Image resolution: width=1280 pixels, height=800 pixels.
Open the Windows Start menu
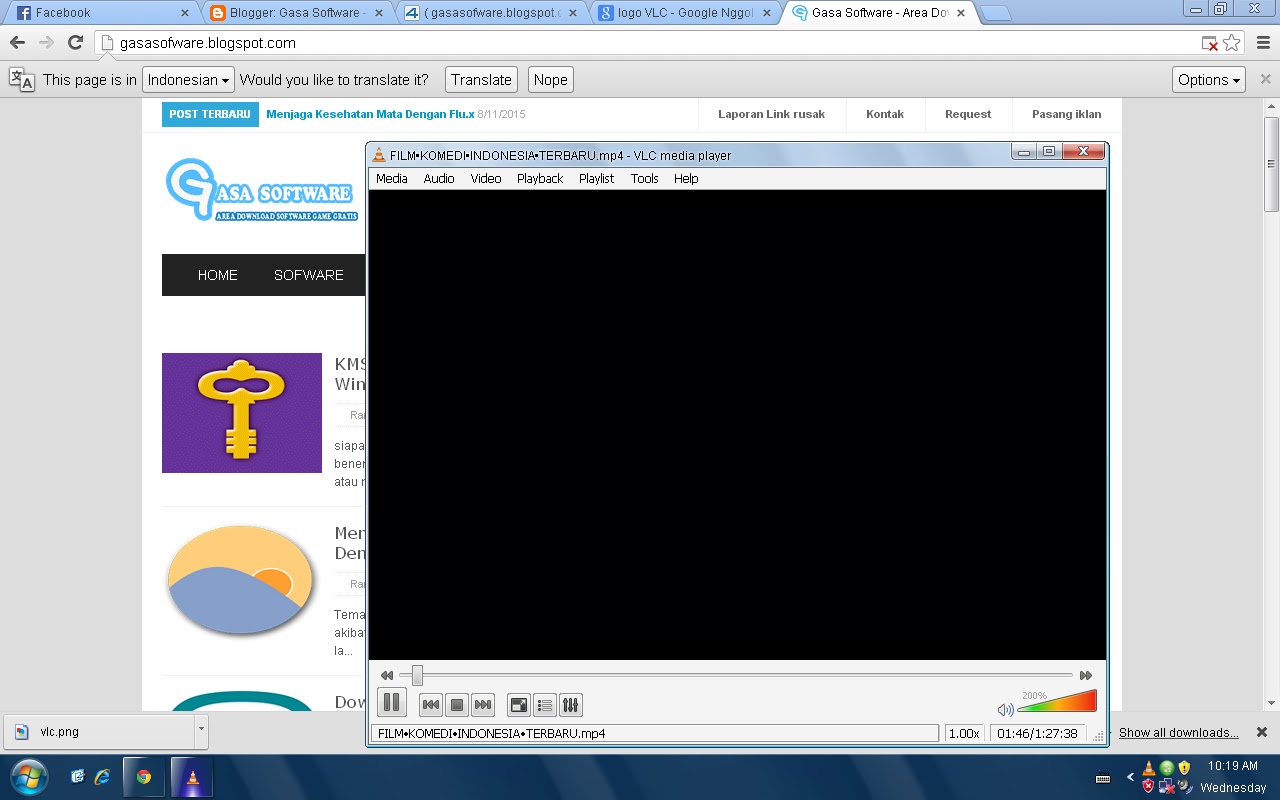[28, 777]
